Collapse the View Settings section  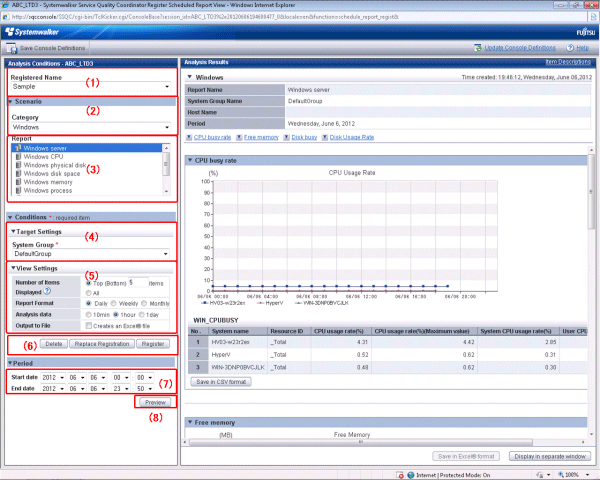click(13, 268)
